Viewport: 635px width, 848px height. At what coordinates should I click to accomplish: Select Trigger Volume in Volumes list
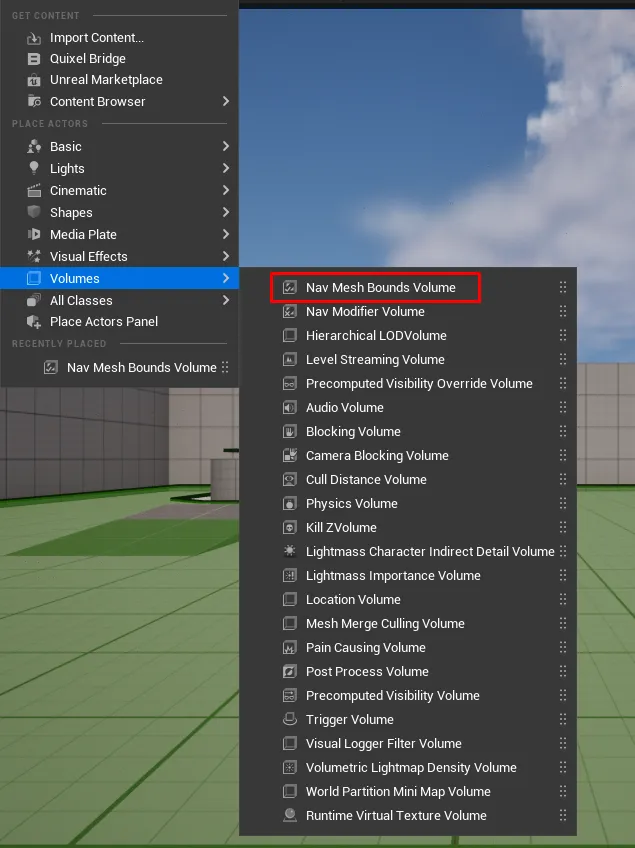tap(349, 720)
